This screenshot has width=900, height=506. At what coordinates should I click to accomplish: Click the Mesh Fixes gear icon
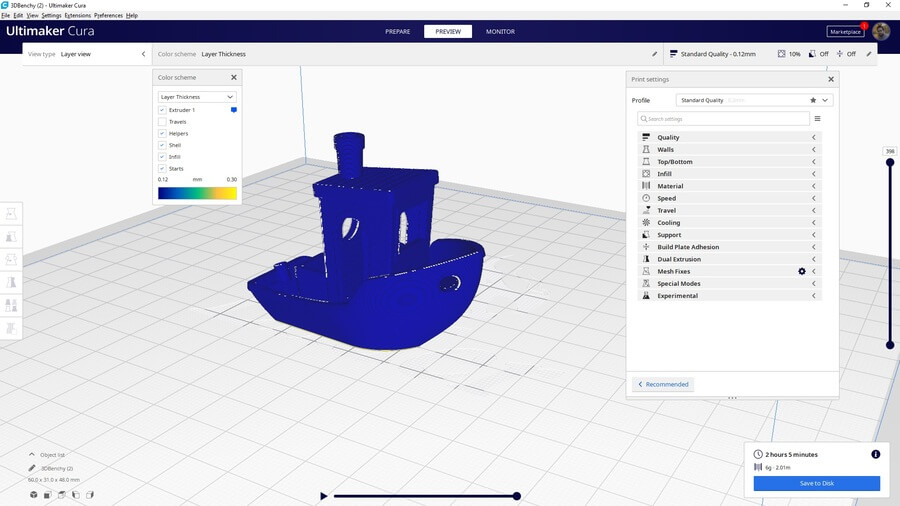801,271
